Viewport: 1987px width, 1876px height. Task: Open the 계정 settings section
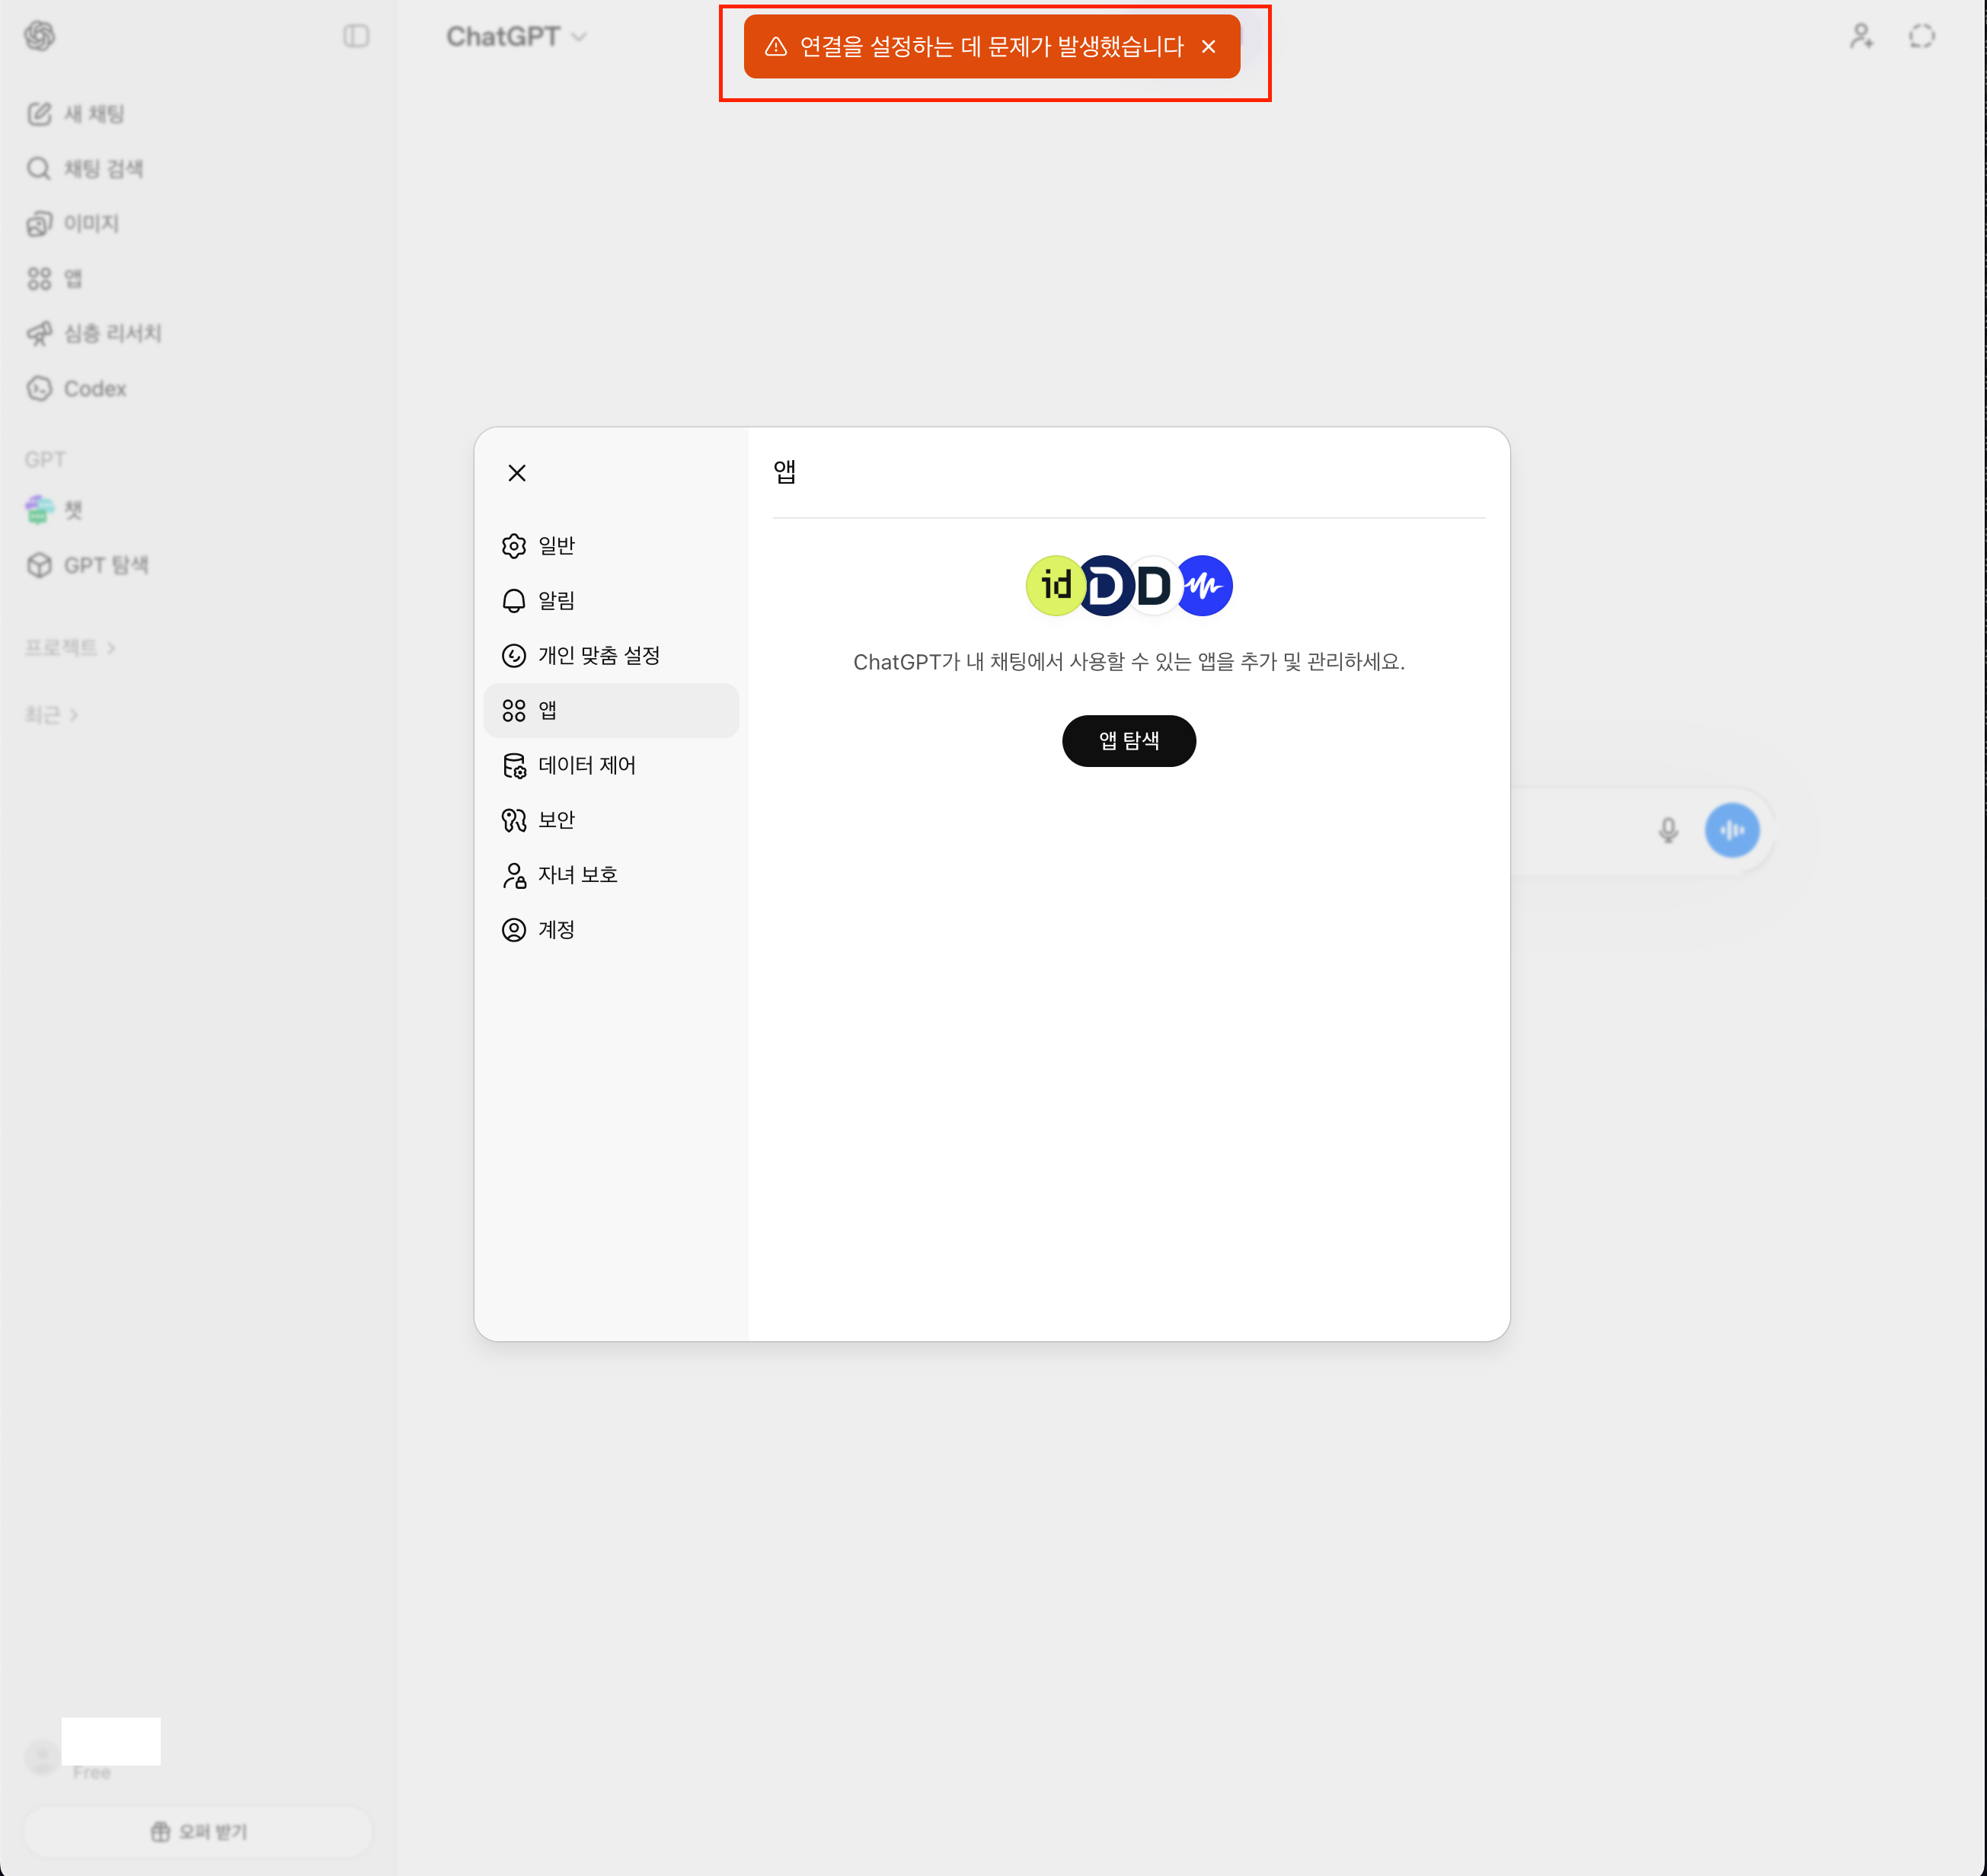[556, 931]
